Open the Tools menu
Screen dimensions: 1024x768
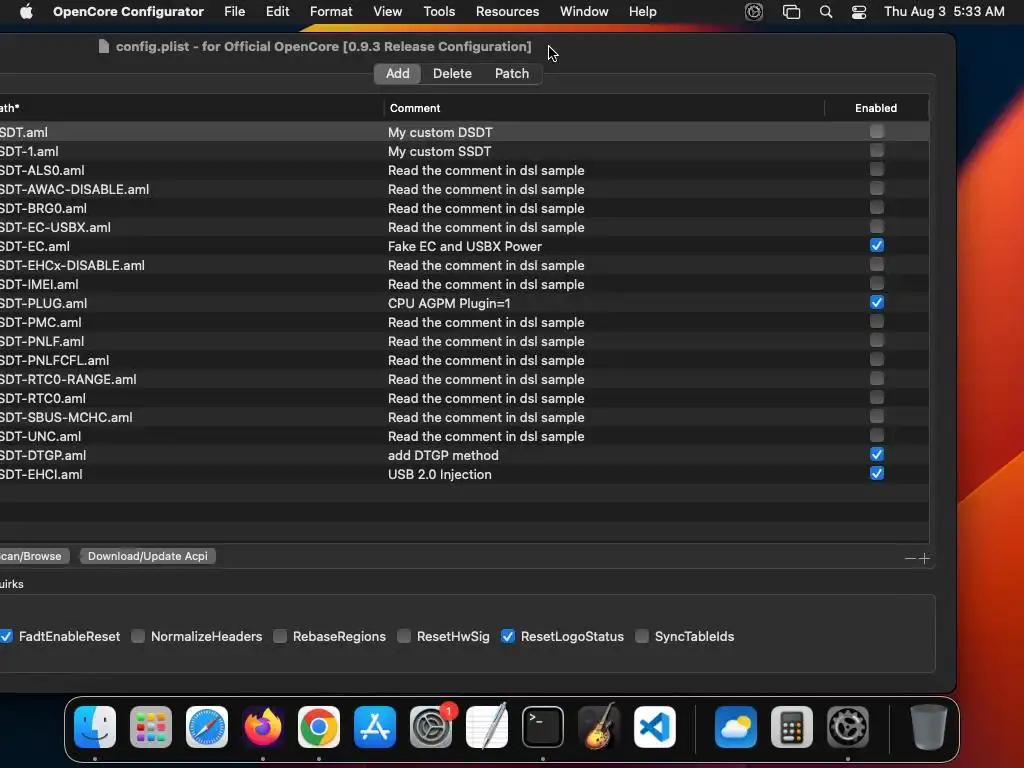point(439,12)
